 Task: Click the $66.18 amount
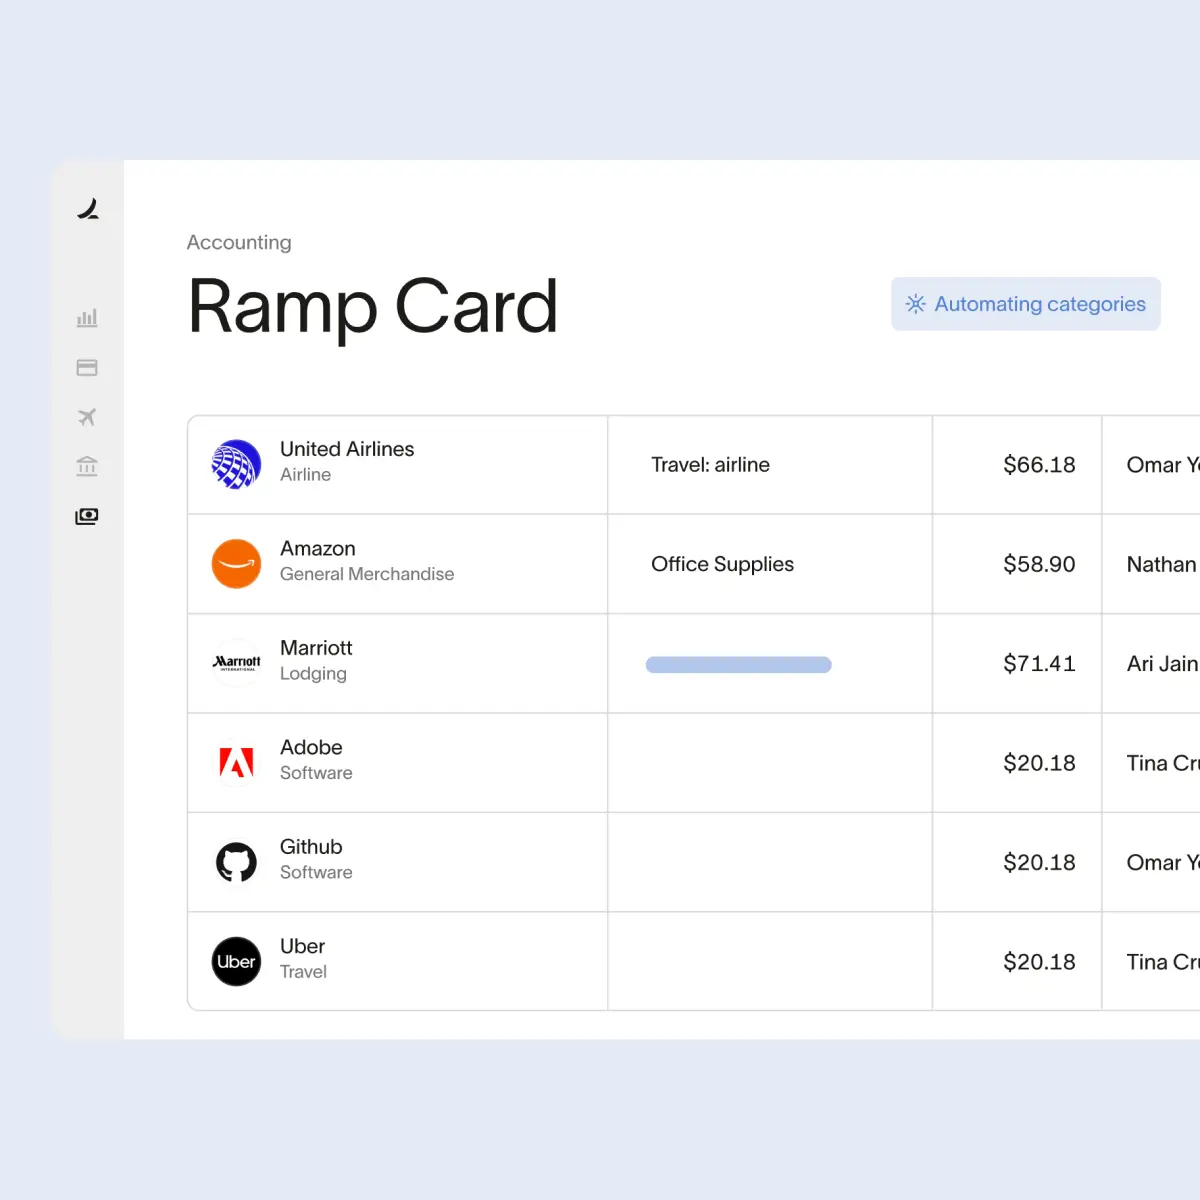click(x=1039, y=465)
